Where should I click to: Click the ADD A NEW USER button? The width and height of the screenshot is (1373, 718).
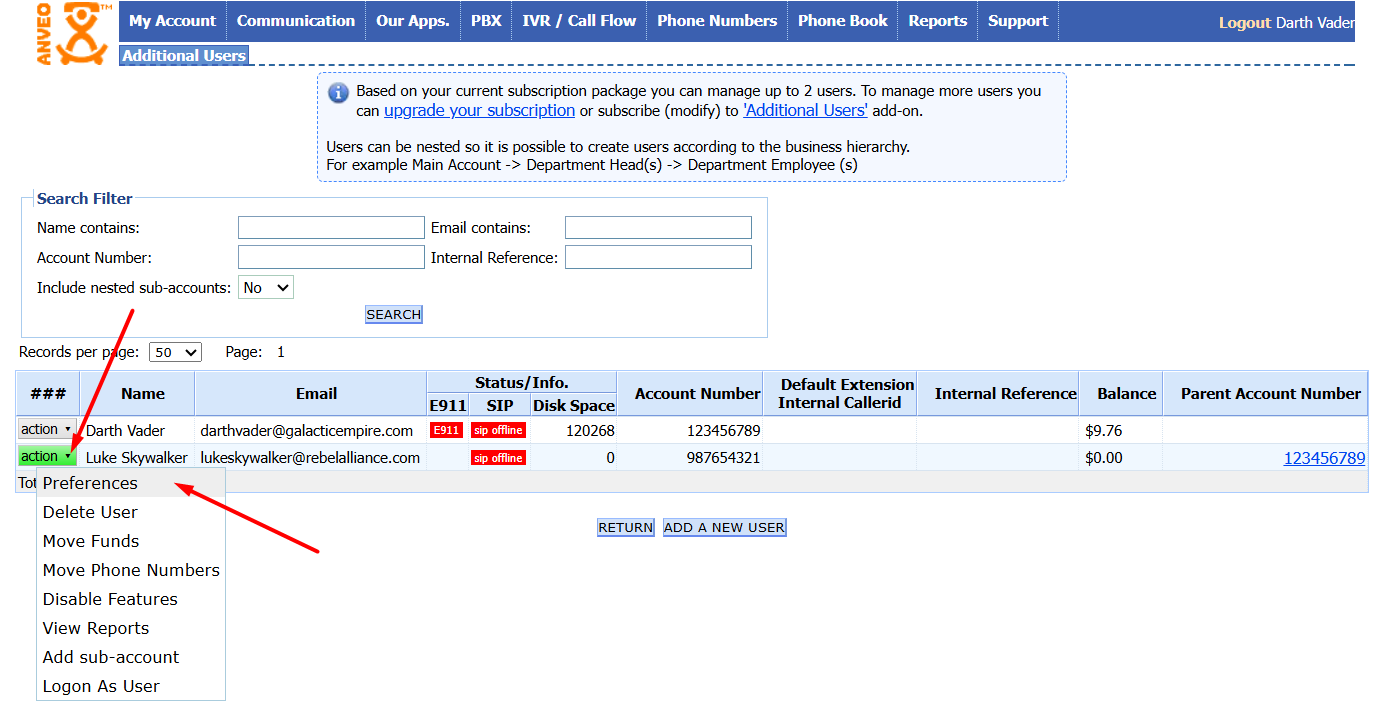tap(725, 527)
